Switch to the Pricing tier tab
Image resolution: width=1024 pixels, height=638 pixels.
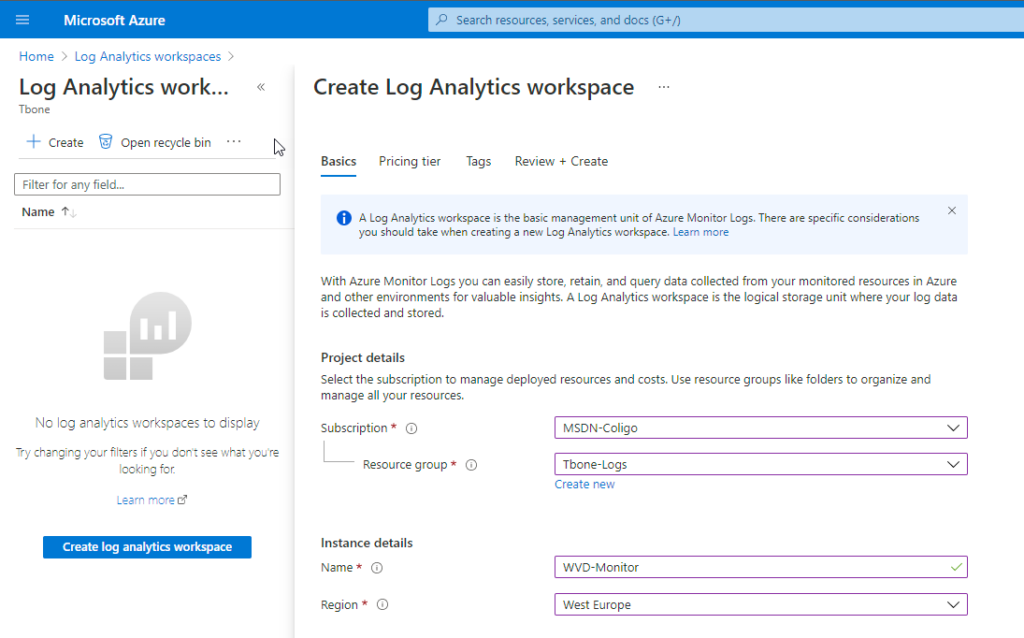click(x=409, y=161)
